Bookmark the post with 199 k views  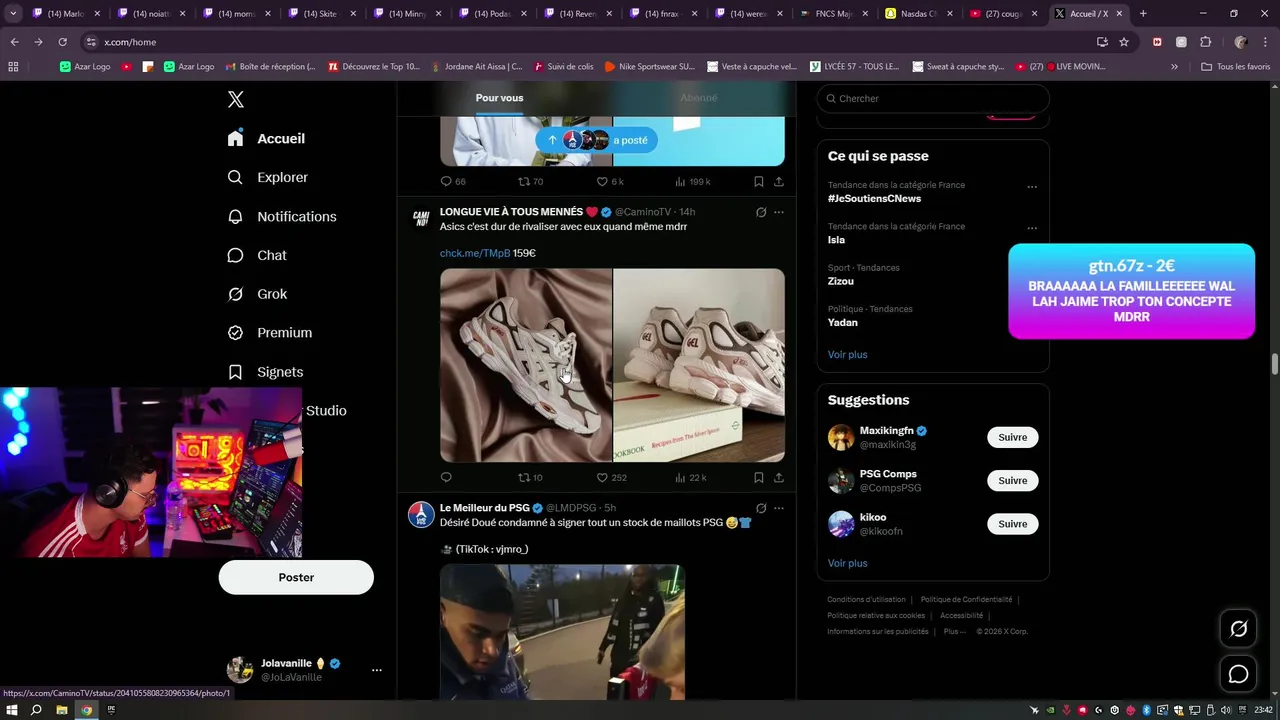[x=758, y=182]
